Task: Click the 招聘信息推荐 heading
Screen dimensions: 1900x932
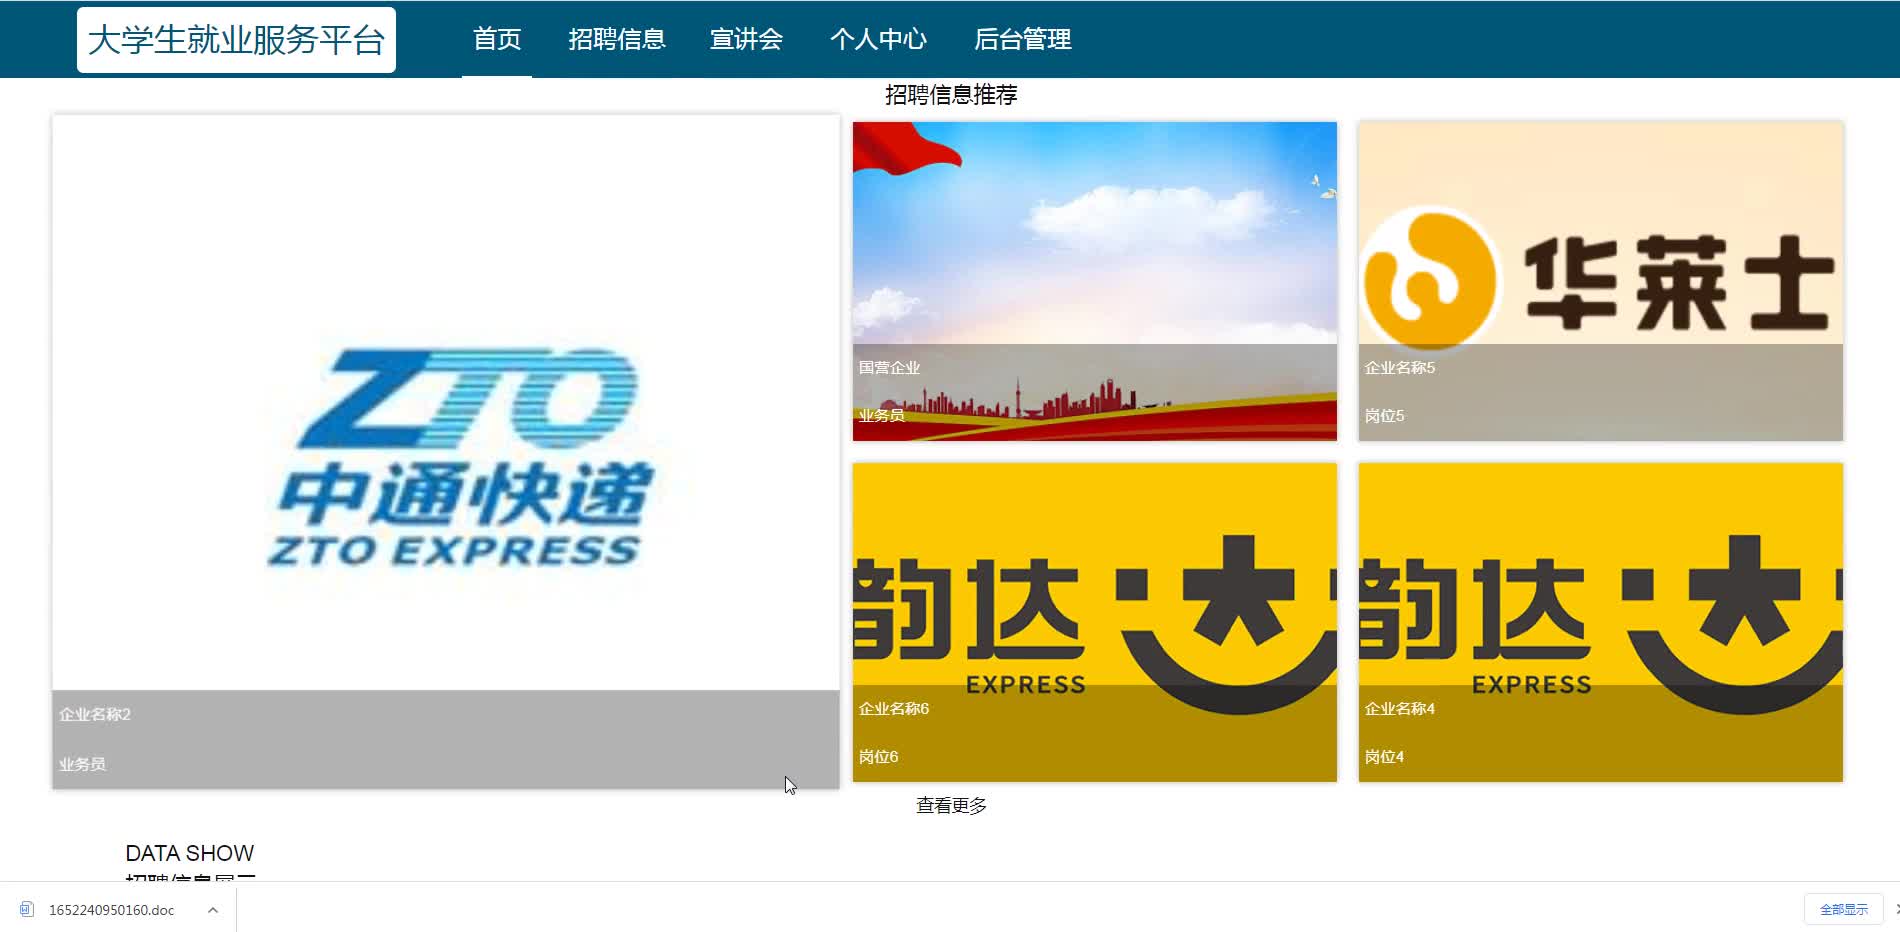Action: (x=951, y=94)
